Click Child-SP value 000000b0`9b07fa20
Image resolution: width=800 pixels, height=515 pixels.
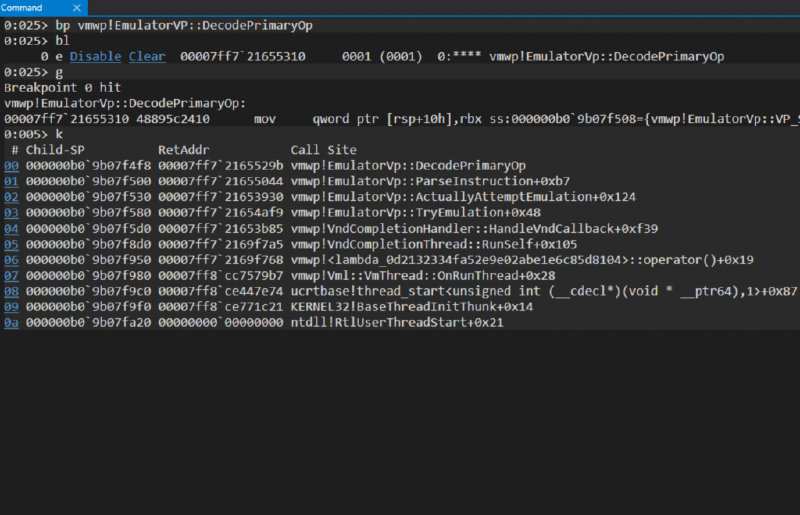[x=88, y=323]
